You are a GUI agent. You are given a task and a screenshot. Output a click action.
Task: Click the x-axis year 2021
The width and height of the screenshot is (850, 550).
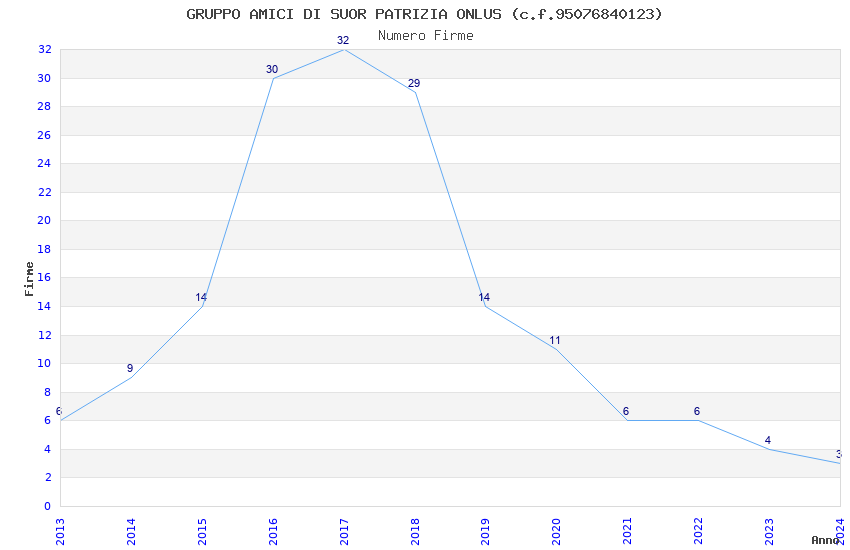point(627,532)
